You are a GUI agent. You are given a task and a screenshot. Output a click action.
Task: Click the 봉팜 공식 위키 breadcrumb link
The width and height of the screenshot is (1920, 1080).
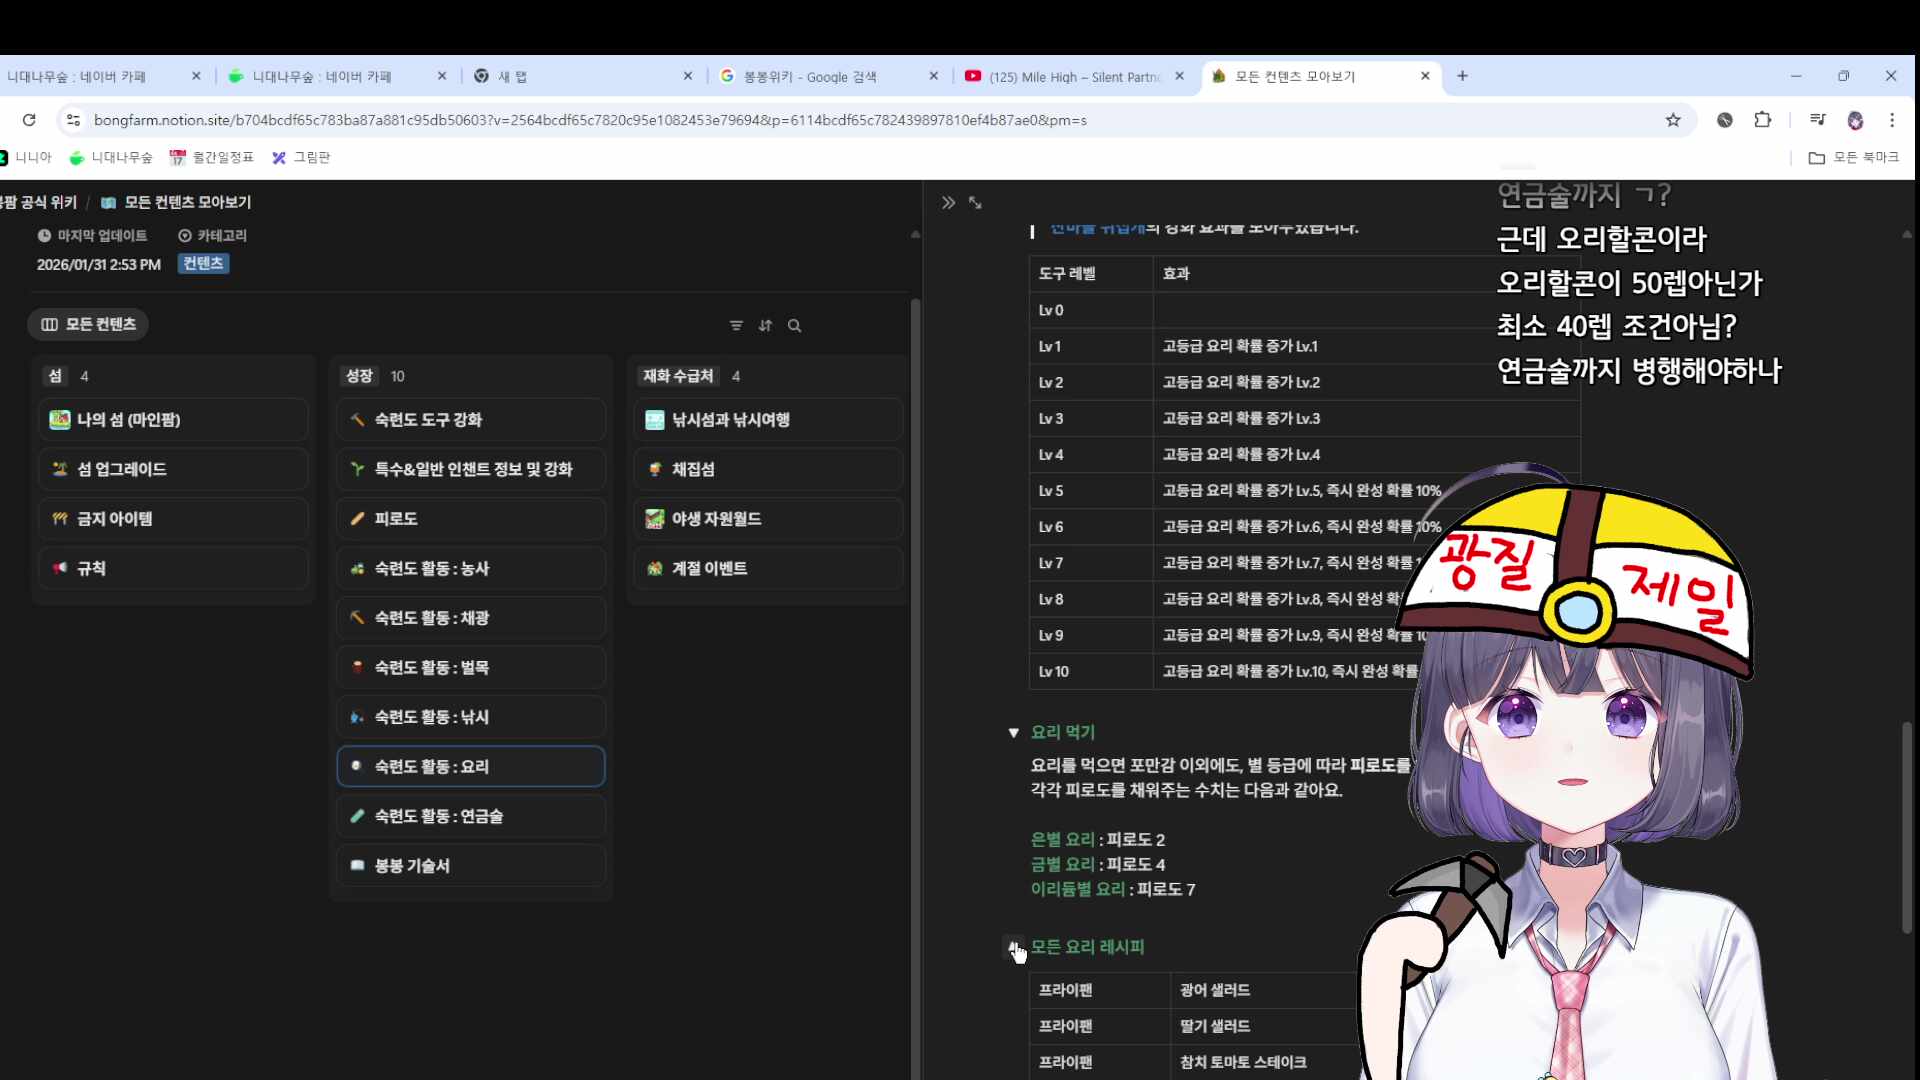[x=38, y=202]
